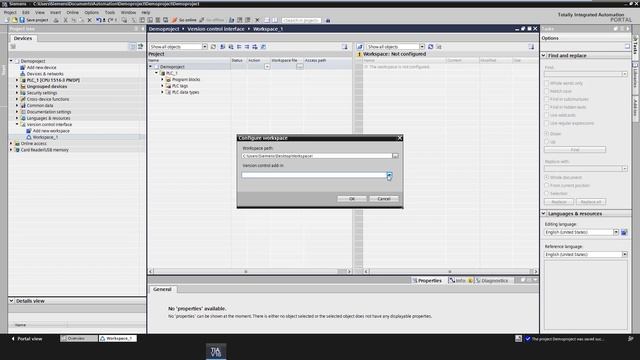Click Add new workspace in project tree
Image resolution: width=640 pixels, height=360 pixels.
(51, 131)
